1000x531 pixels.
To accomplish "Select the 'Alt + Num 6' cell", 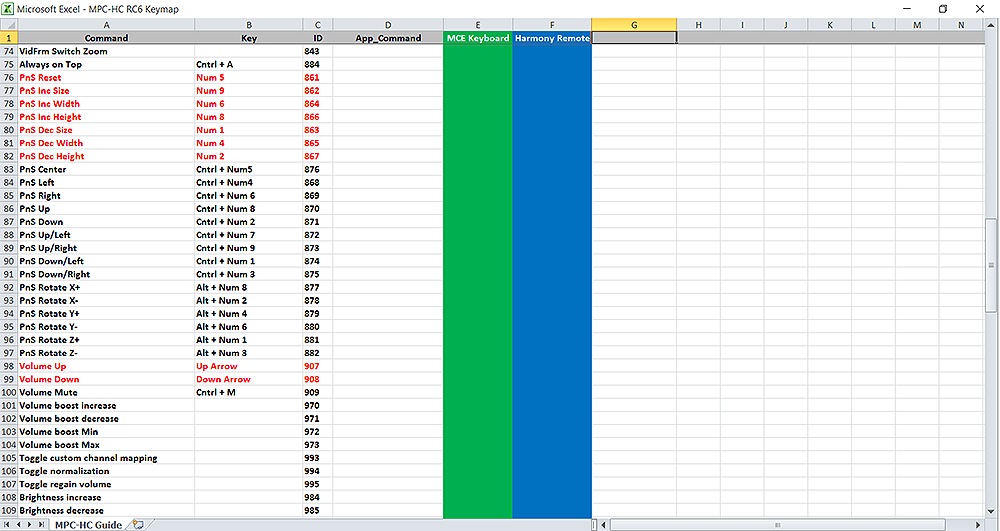I will coord(249,327).
